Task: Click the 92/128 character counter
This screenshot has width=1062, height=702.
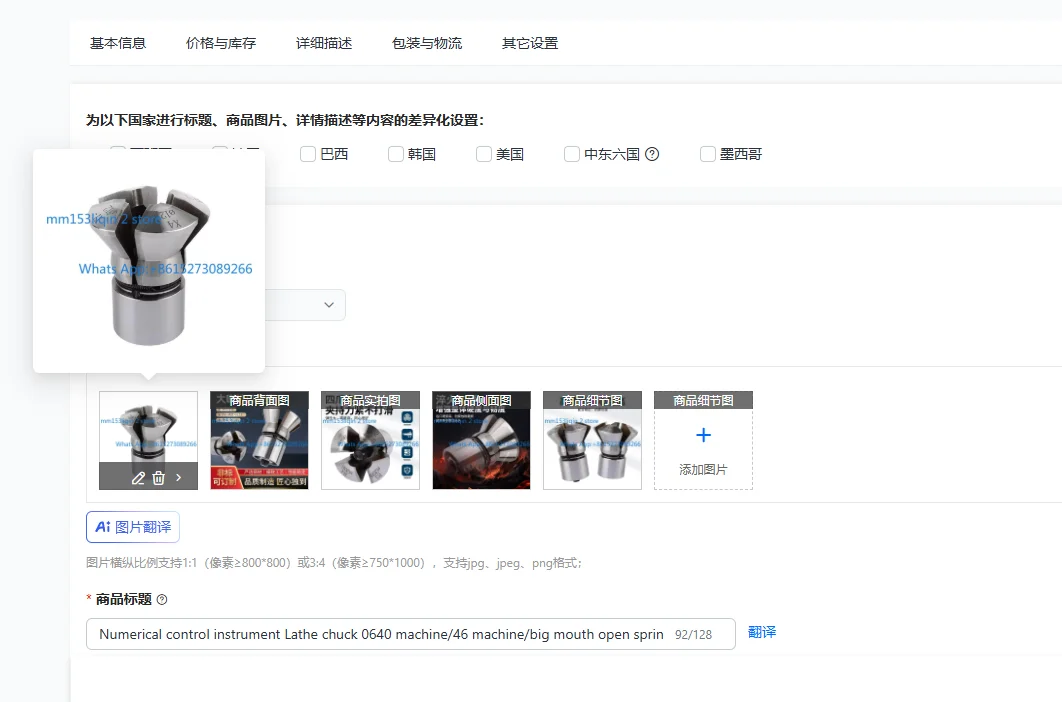Action: click(x=694, y=635)
